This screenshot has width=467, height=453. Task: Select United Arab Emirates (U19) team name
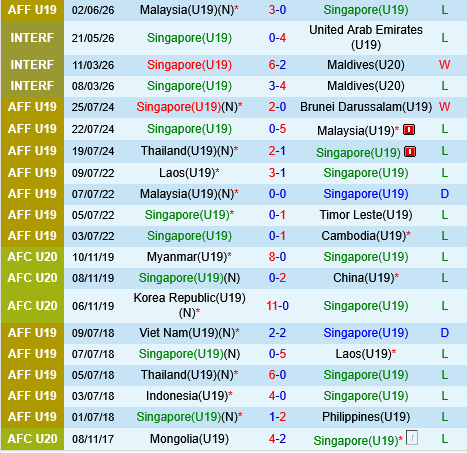[366, 37]
